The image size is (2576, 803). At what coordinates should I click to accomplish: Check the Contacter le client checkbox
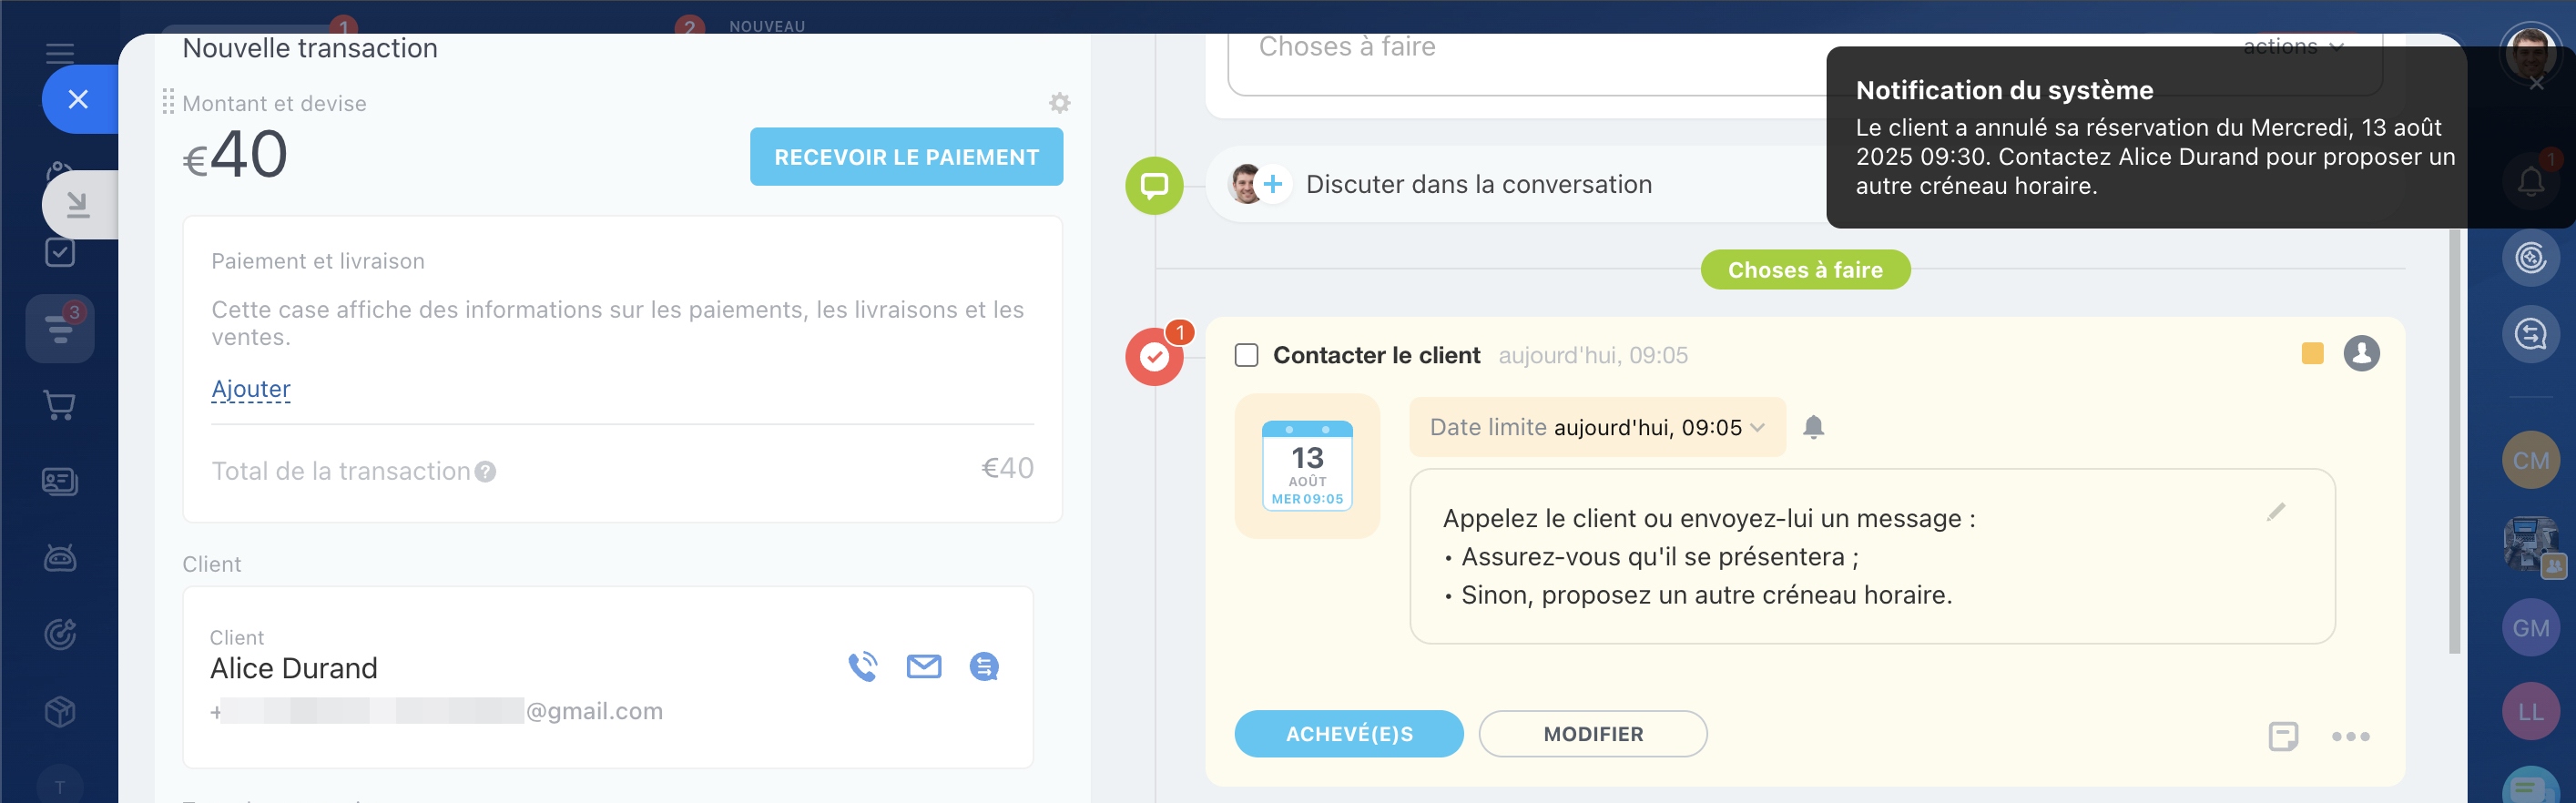1246,355
